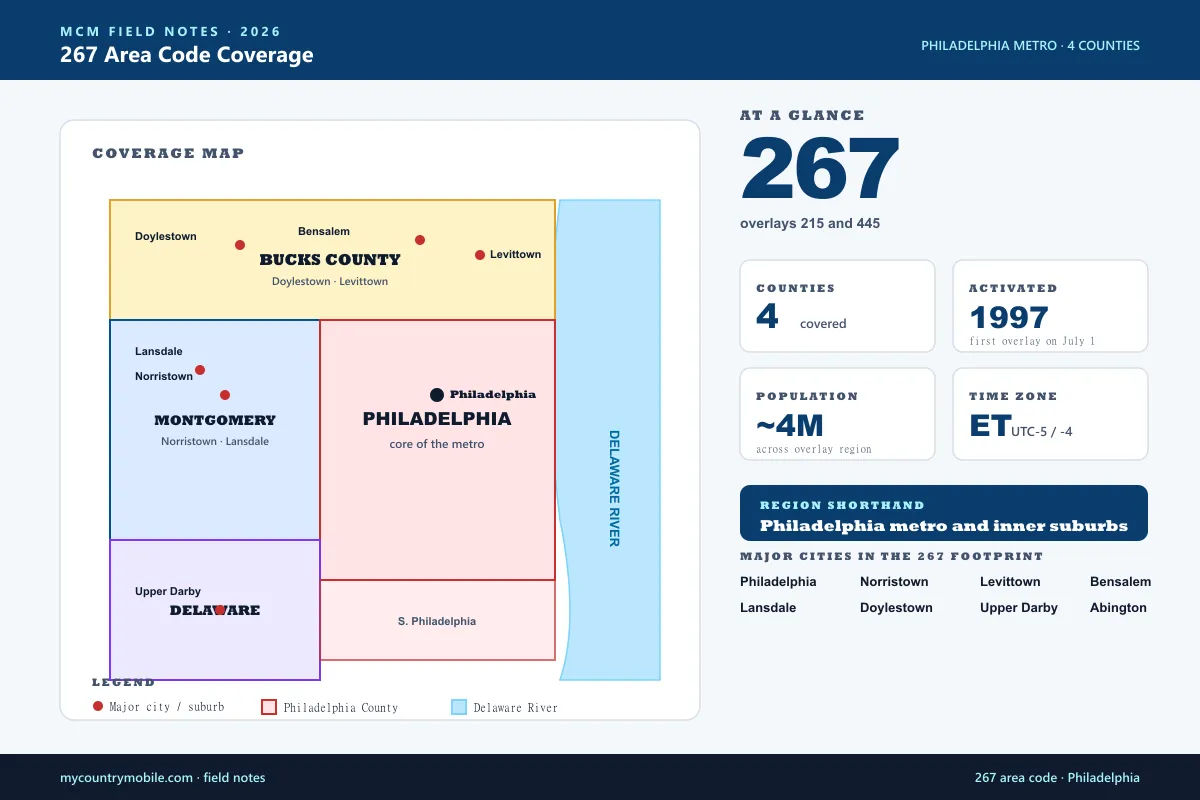This screenshot has height=800, width=1200.
Task: Click Norristown in the major cities list
Action: [894, 581]
